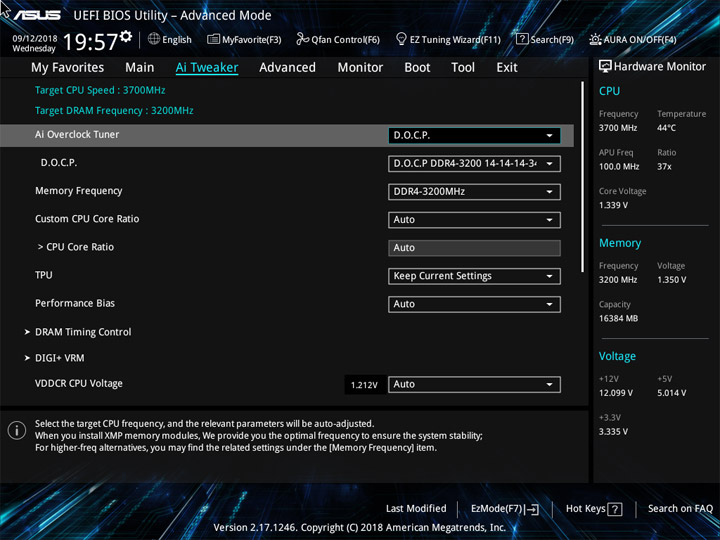Open Ai Overclock Tuner dropdown
This screenshot has height=540, width=720.
474,135
